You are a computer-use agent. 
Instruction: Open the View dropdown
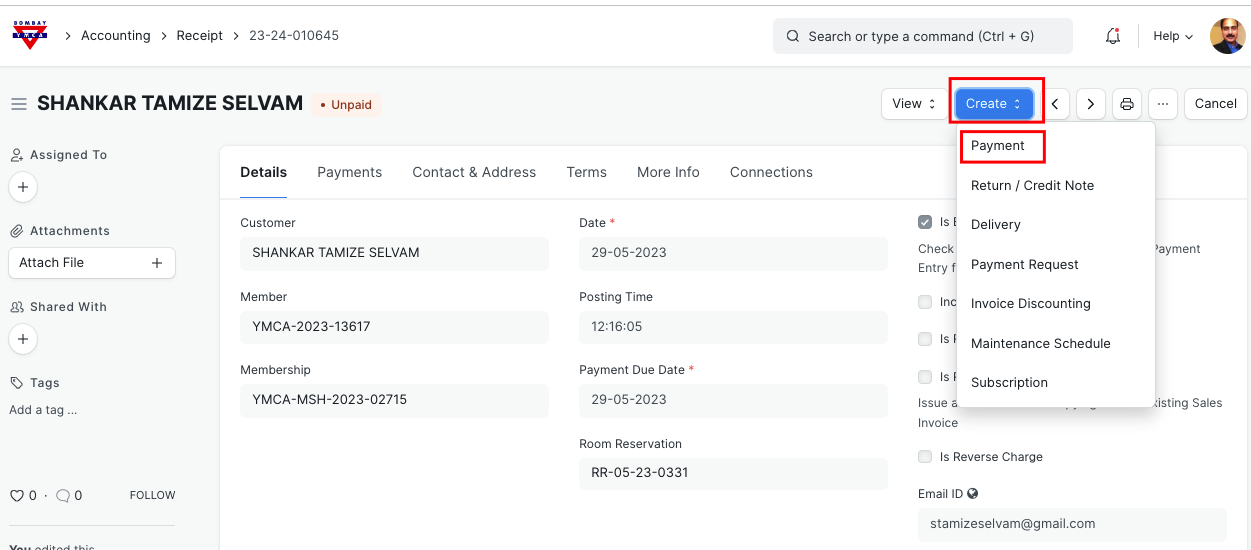coord(913,104)
